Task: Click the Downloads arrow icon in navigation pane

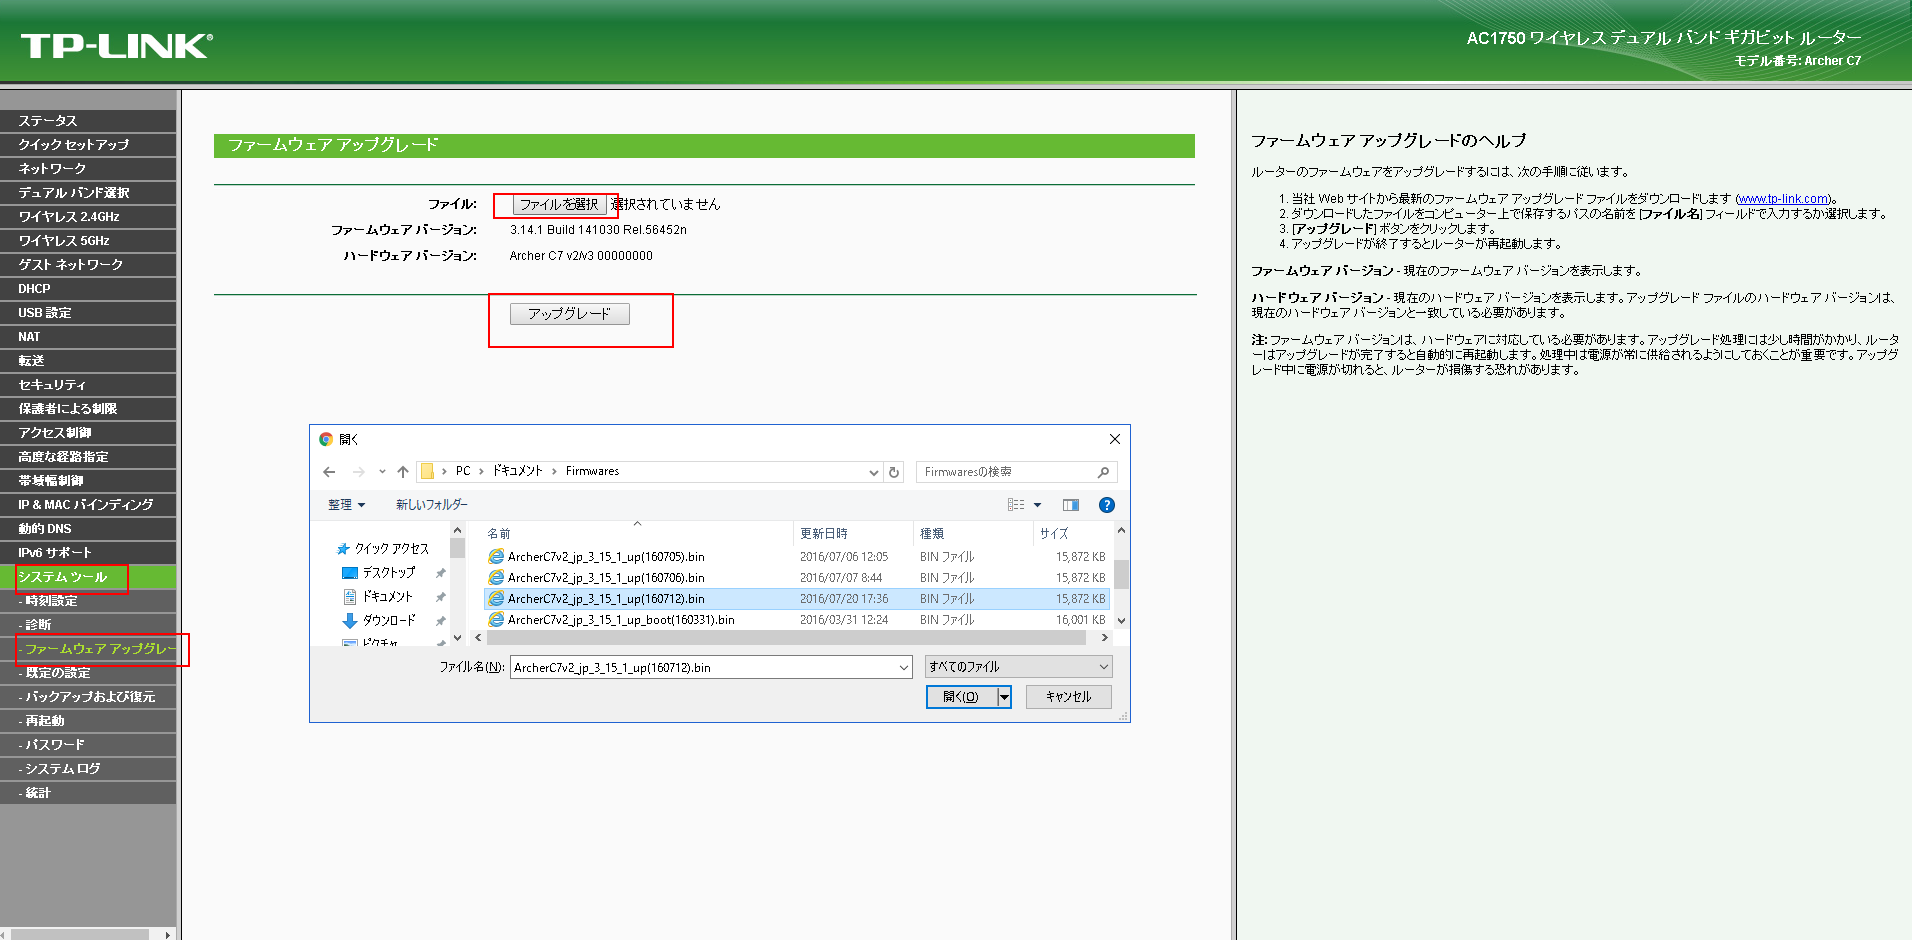Action: pyautogui.click(x=350, y=621)
